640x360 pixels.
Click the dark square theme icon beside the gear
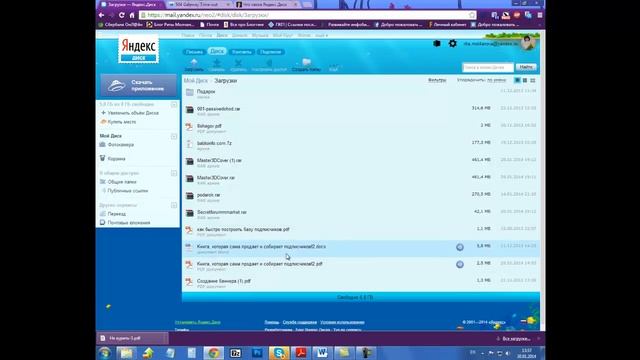pos(437,43)
